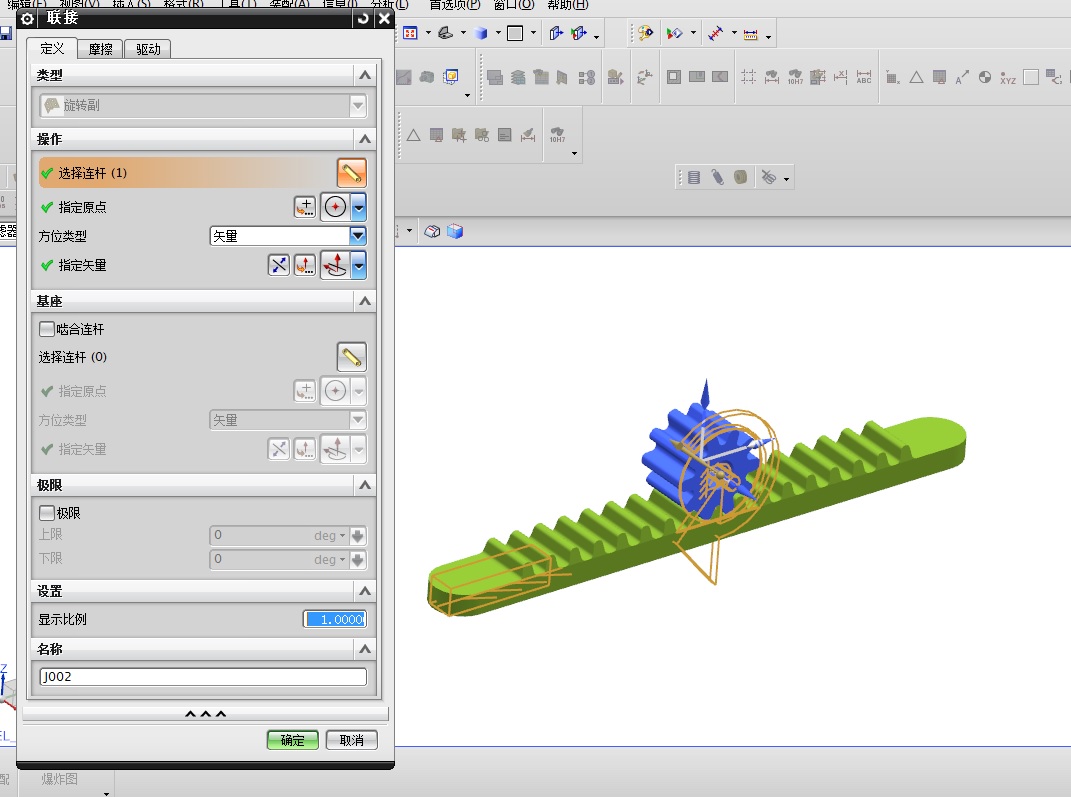Click the 爆炸图 tab at bottom
1071x797 pixels.
click(x=59, y=779)
